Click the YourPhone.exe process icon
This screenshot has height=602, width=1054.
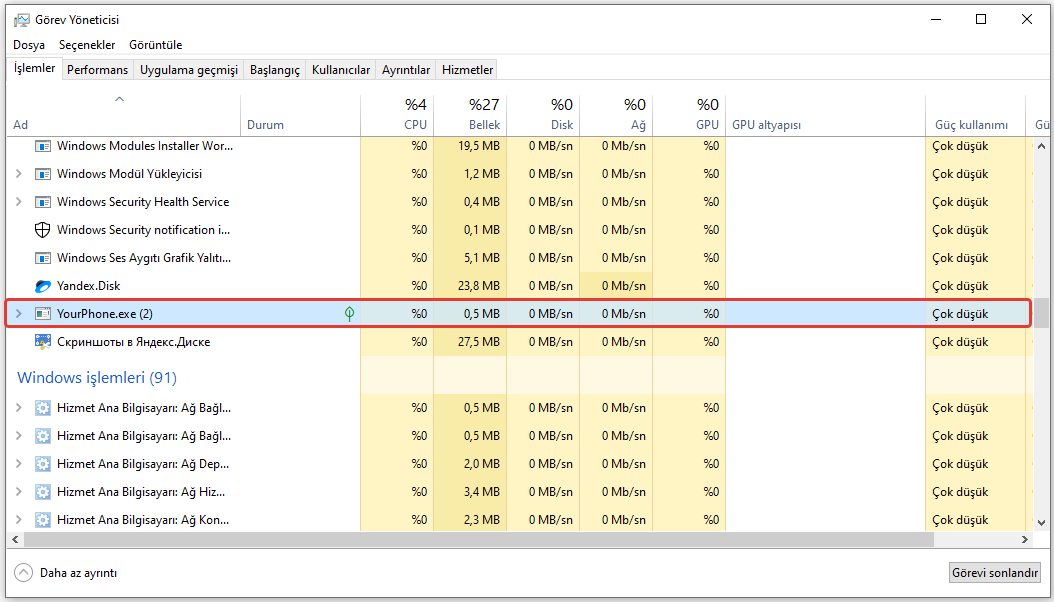click(x=43, y=314)
